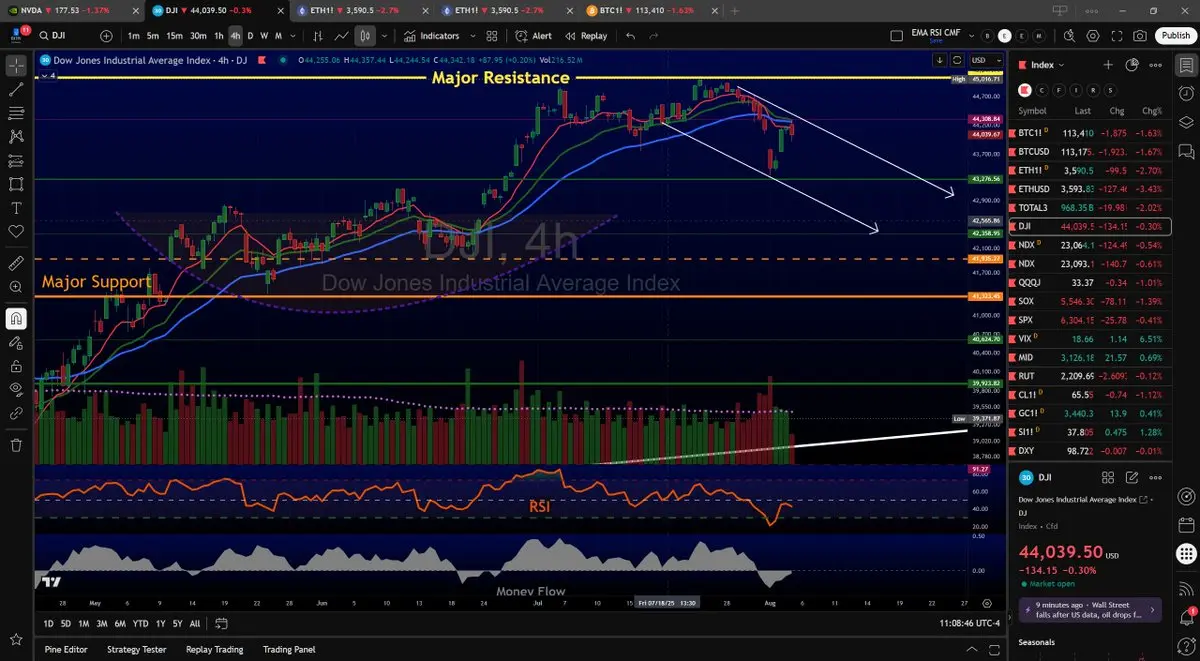This screenshot has height=661, width=1200.
Task: Add symbol to compare with plus icon
Action: pos(106,36)
